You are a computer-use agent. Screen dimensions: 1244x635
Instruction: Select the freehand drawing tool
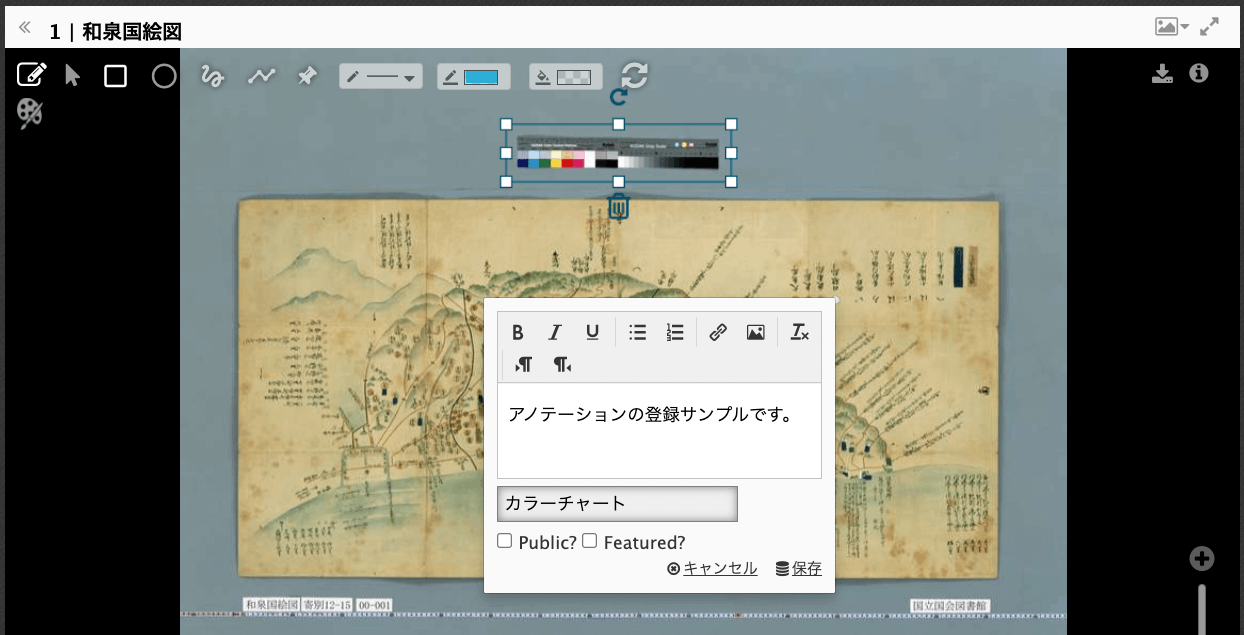click(212, 76)
